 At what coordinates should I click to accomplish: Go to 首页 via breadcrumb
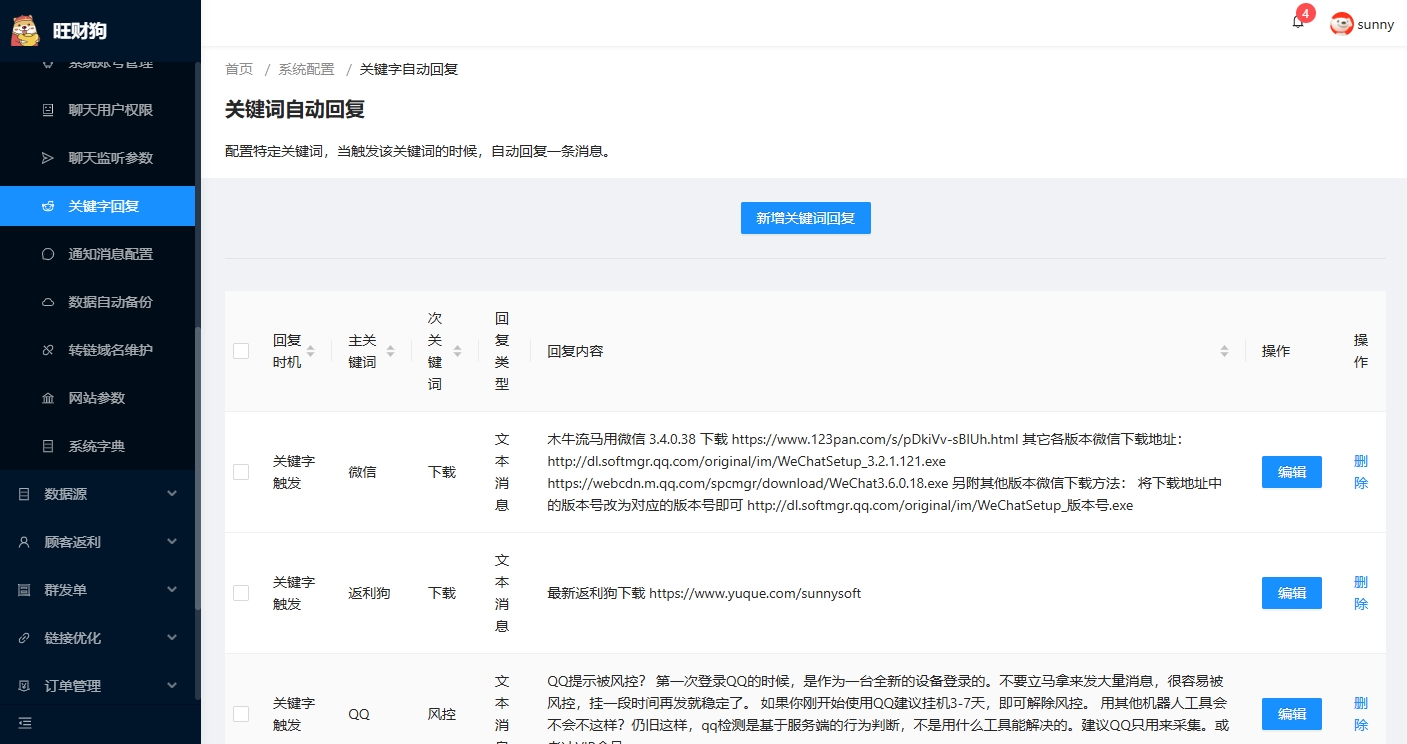[x=239, y=69]
